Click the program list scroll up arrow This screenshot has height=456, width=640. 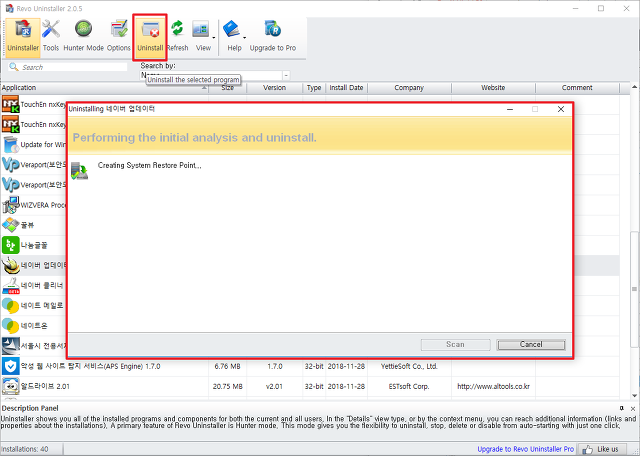[634, 87]
